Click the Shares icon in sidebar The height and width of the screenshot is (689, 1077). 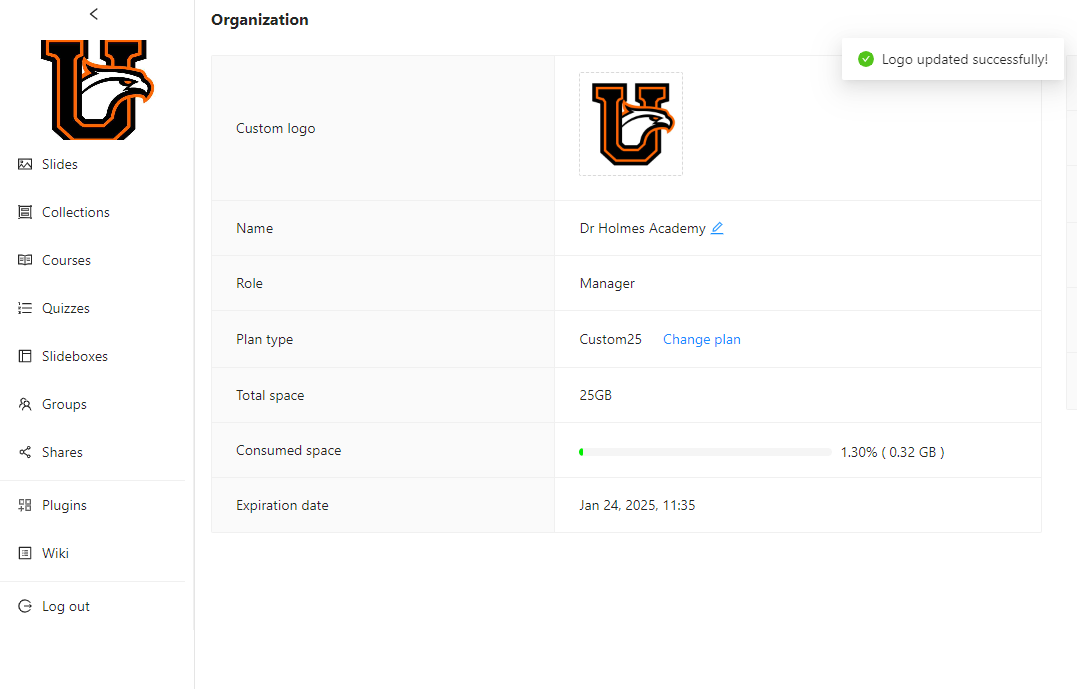pyautogui.click(x=25, y=452)
